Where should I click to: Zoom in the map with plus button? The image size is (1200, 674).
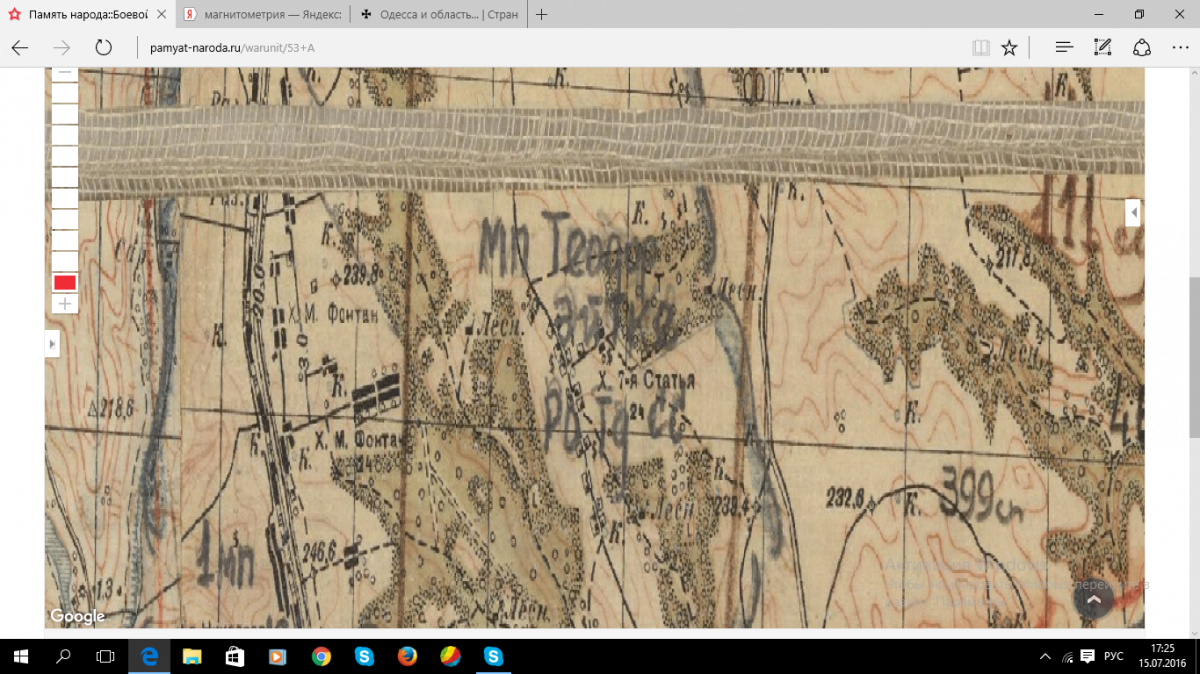(65, 304)
